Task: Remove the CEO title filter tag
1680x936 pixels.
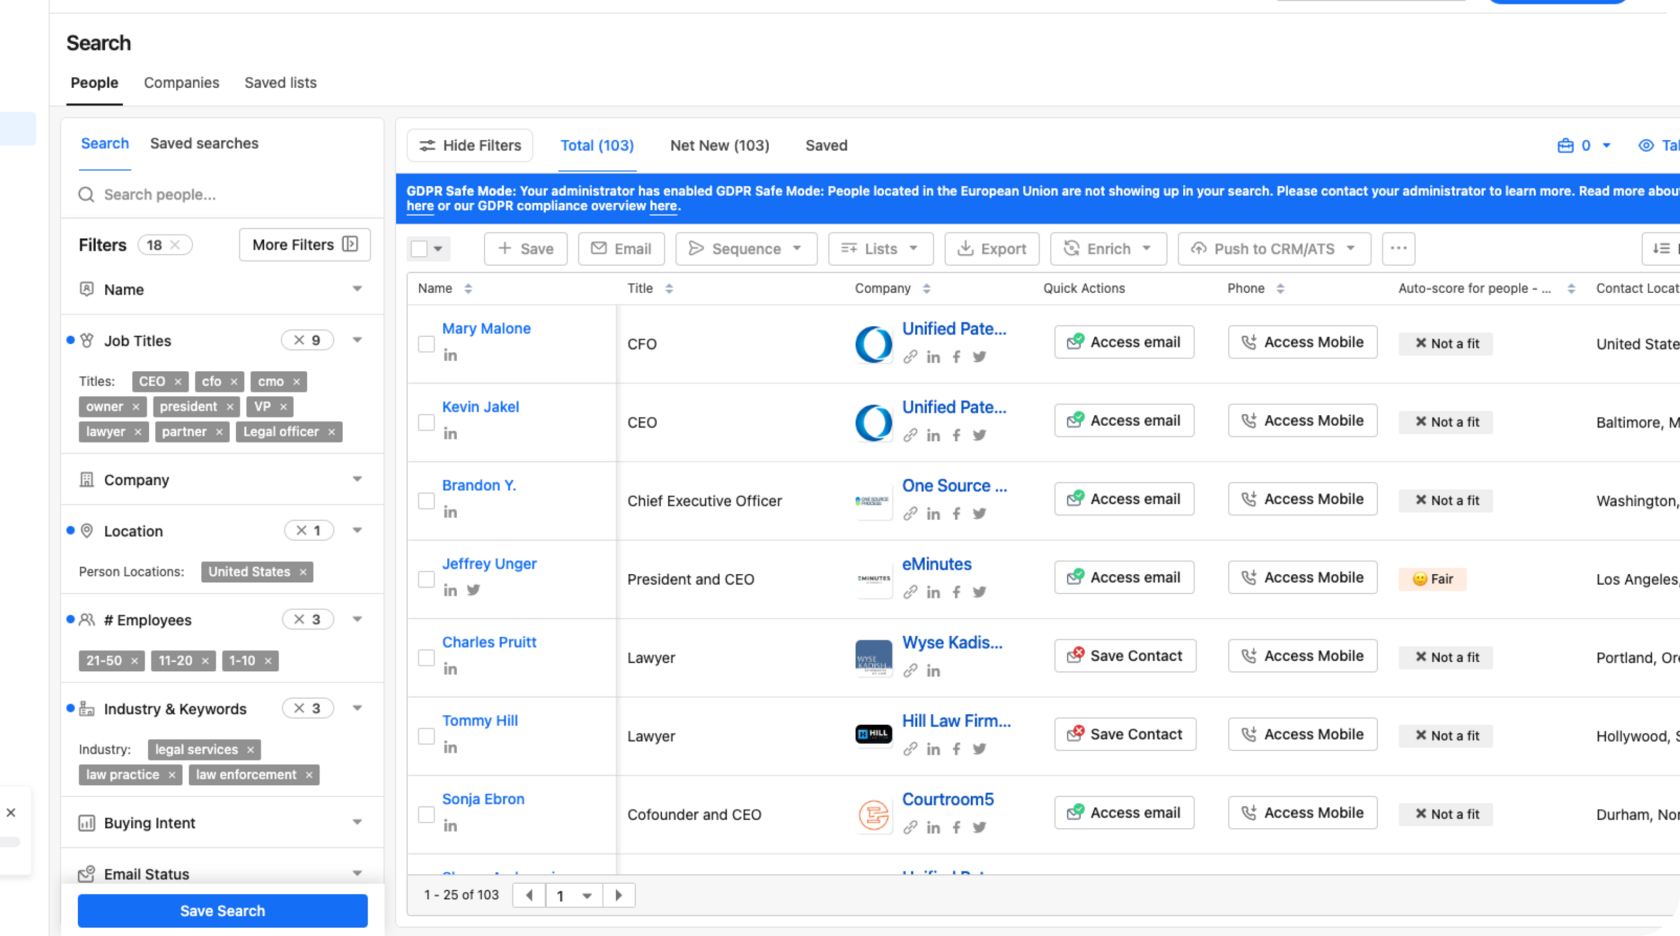Action: click(178, 381)
